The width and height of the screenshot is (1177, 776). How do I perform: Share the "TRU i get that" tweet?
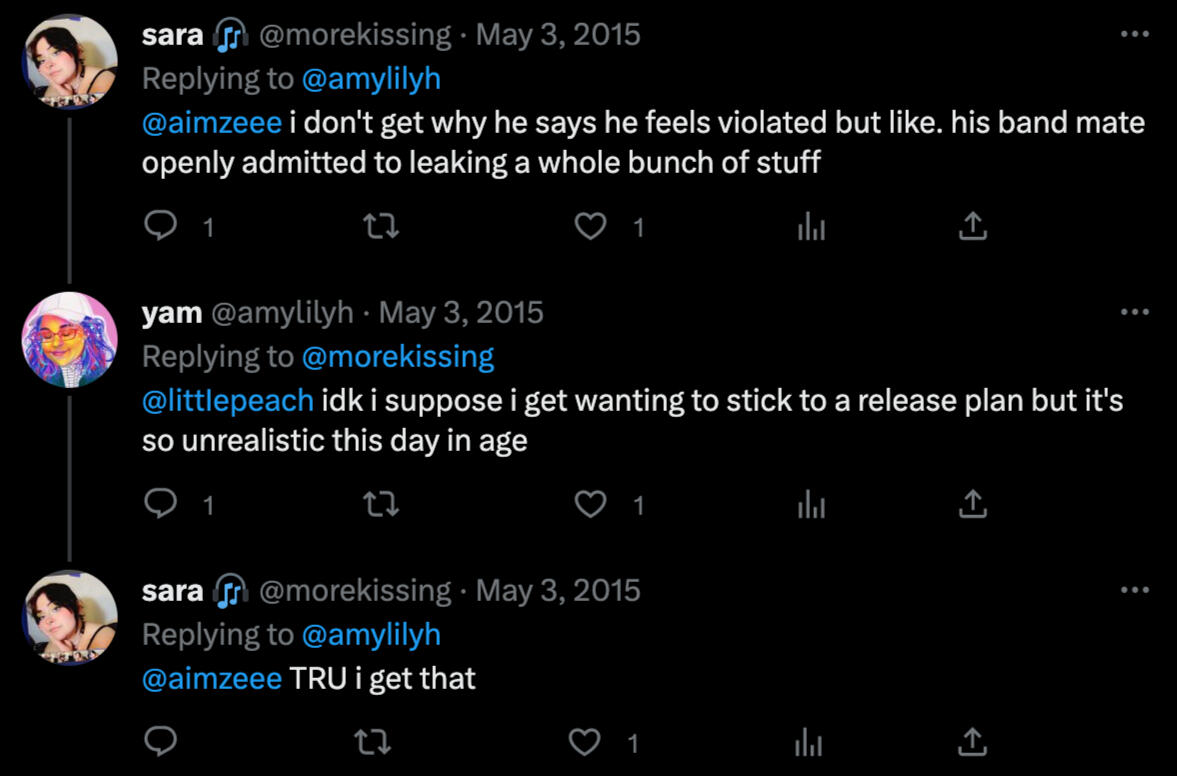coord(972,742)
